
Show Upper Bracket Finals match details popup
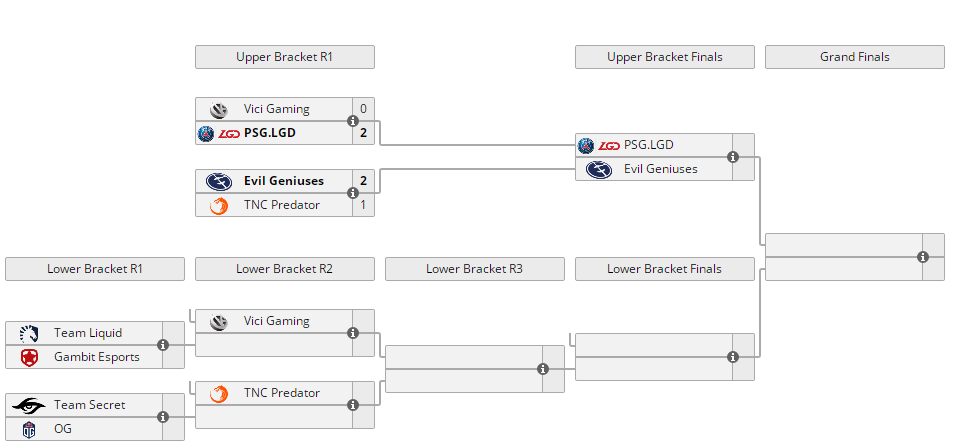(733, 157)
